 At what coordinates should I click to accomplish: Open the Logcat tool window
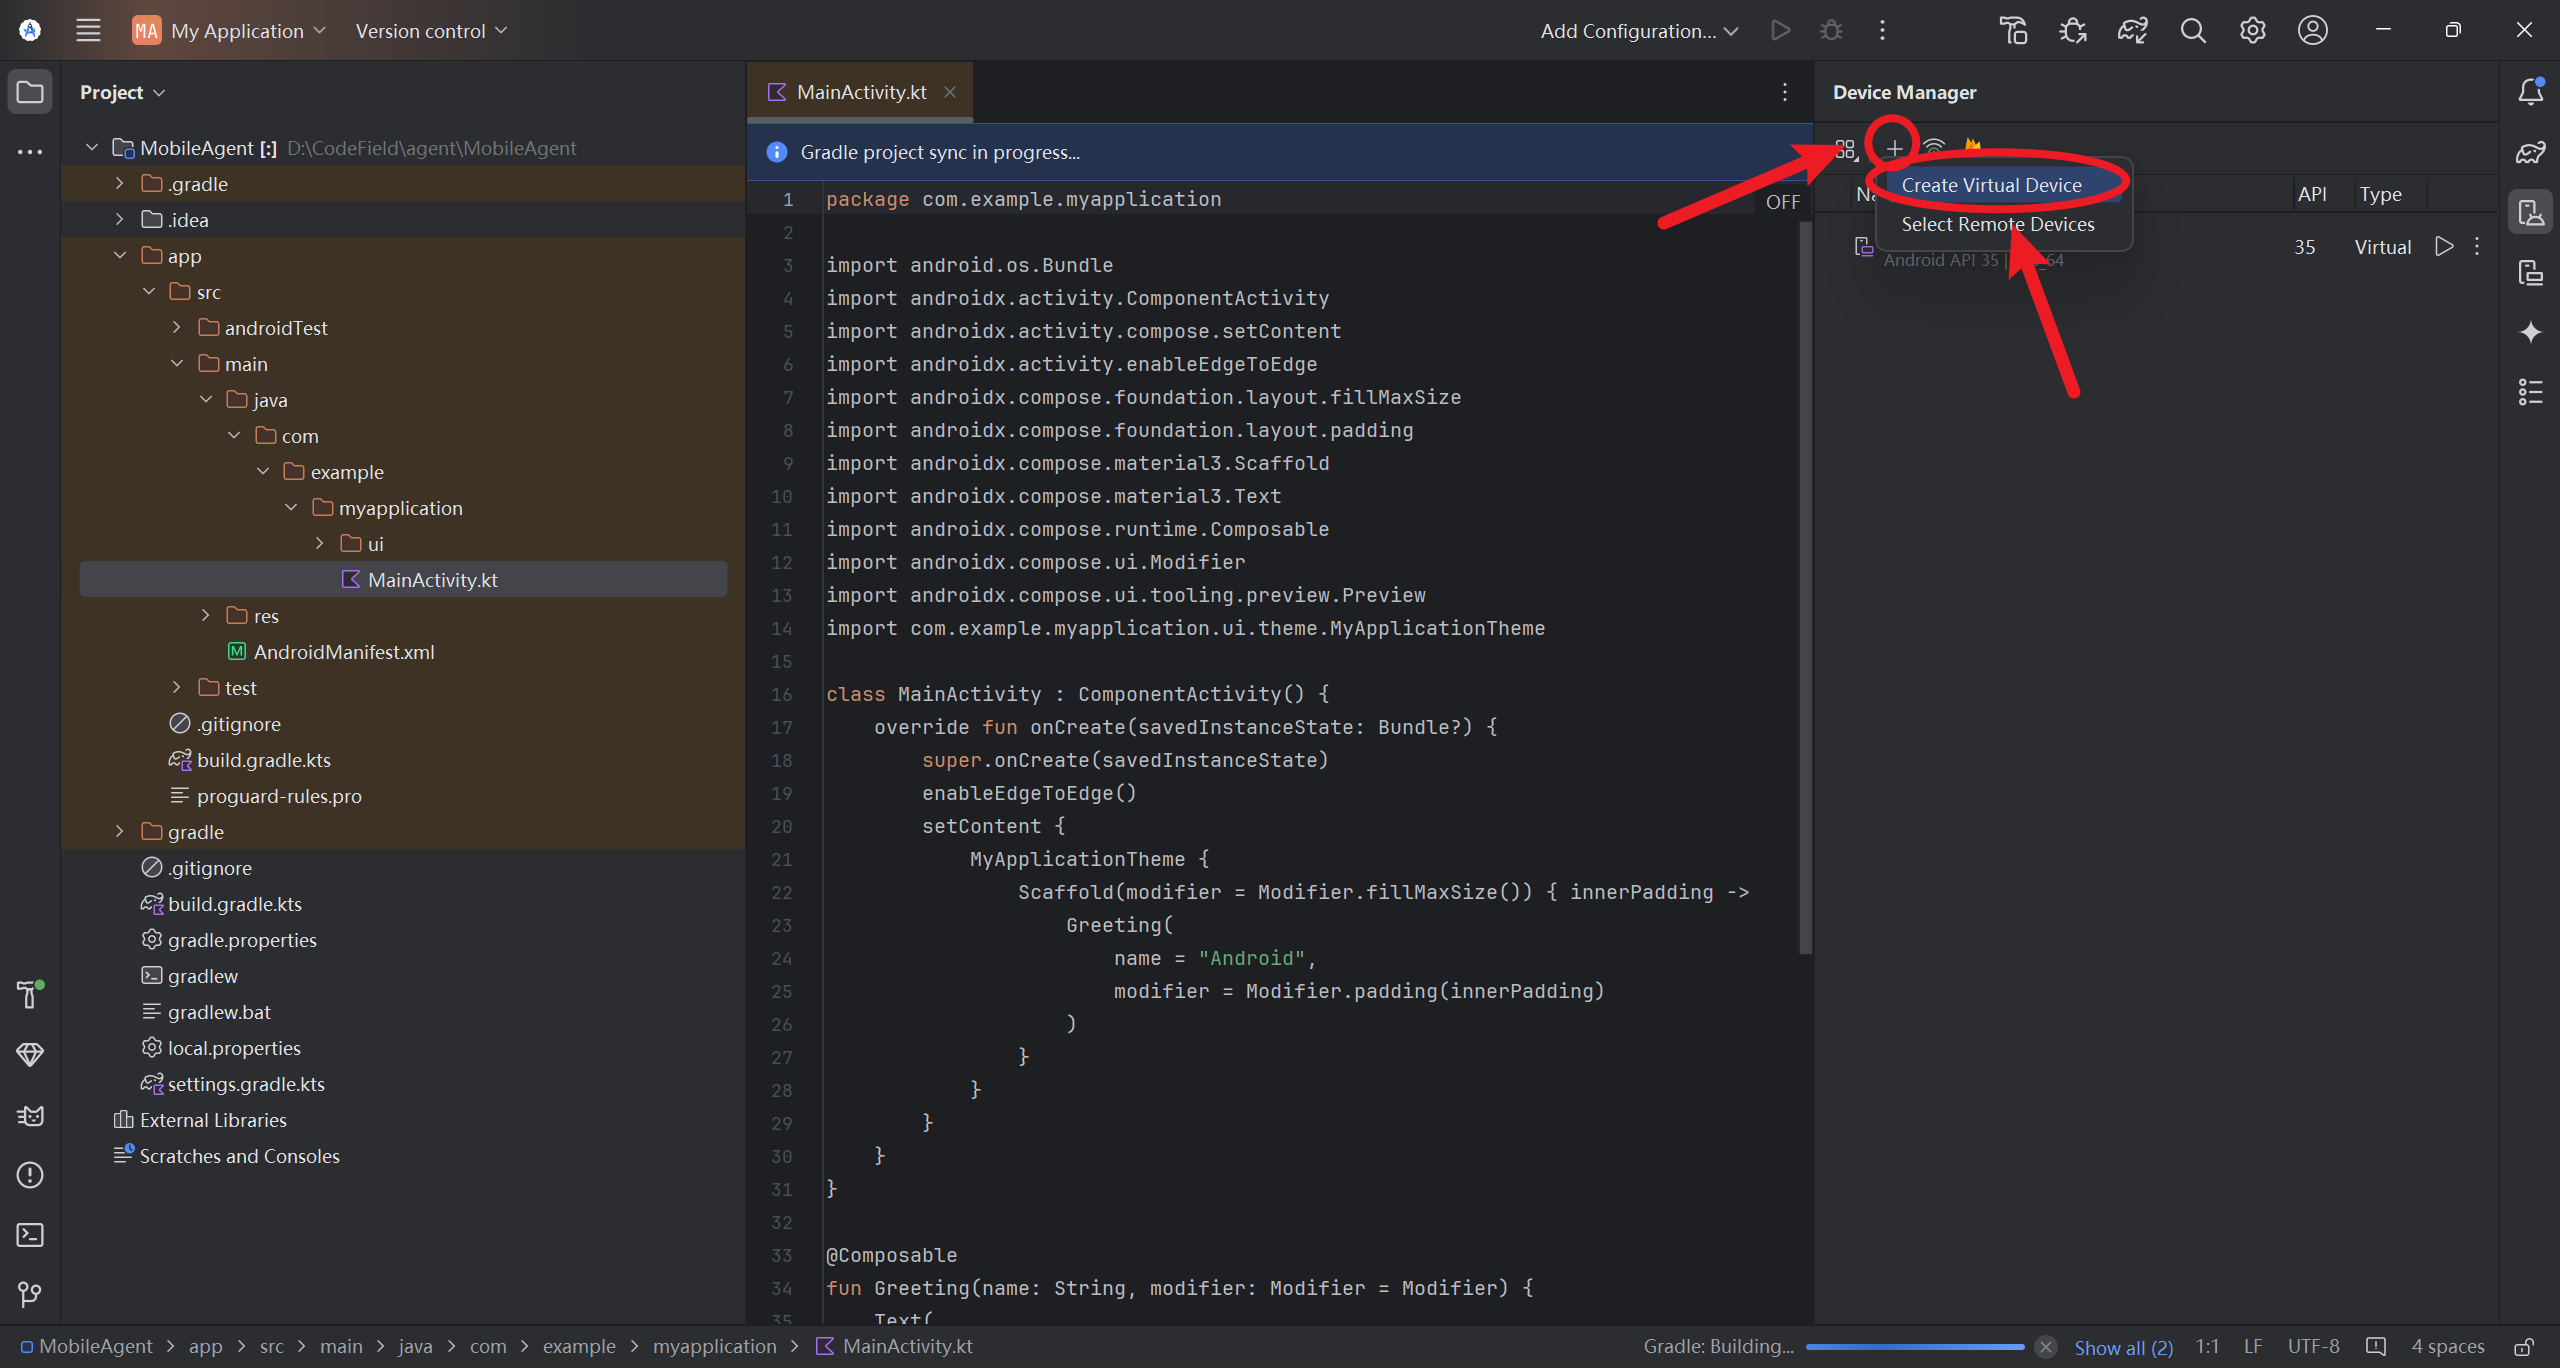(30, 1115)
